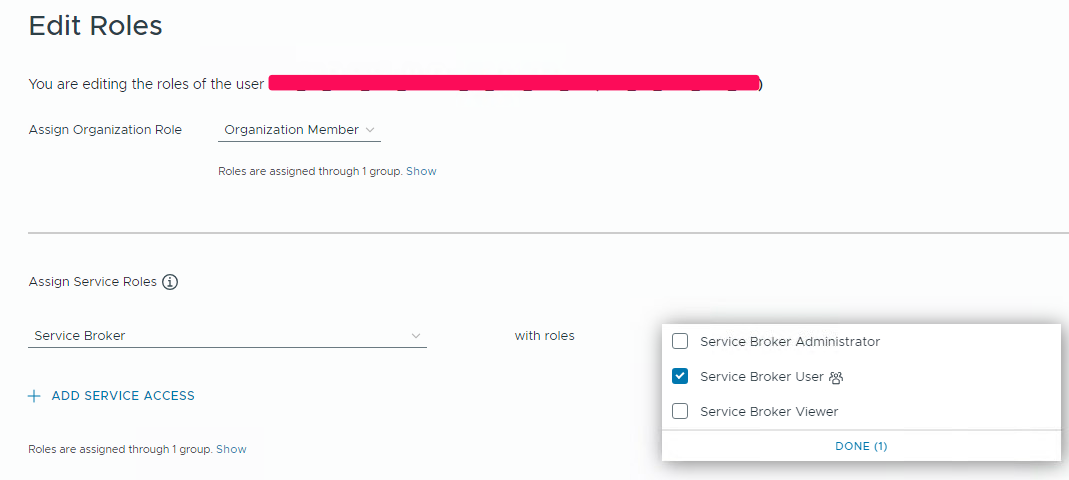Click the ADD SERVICE ACCESS text
The height and width of the screenshot is (480, 1069).
click(x=123, y=396)
